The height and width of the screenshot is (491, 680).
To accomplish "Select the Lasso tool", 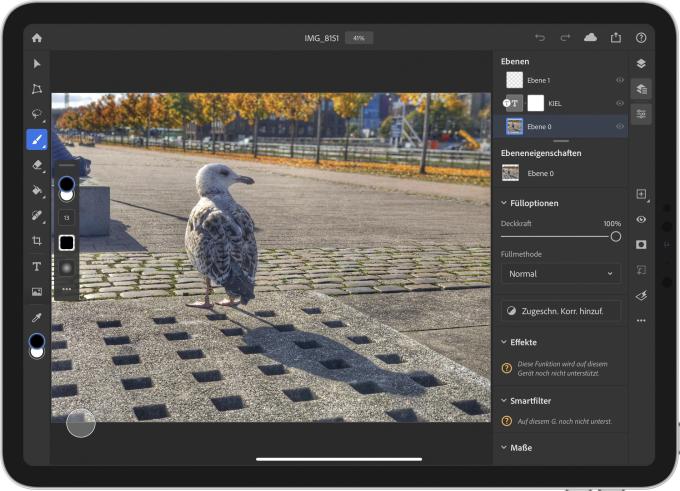I will coord(37,114).
